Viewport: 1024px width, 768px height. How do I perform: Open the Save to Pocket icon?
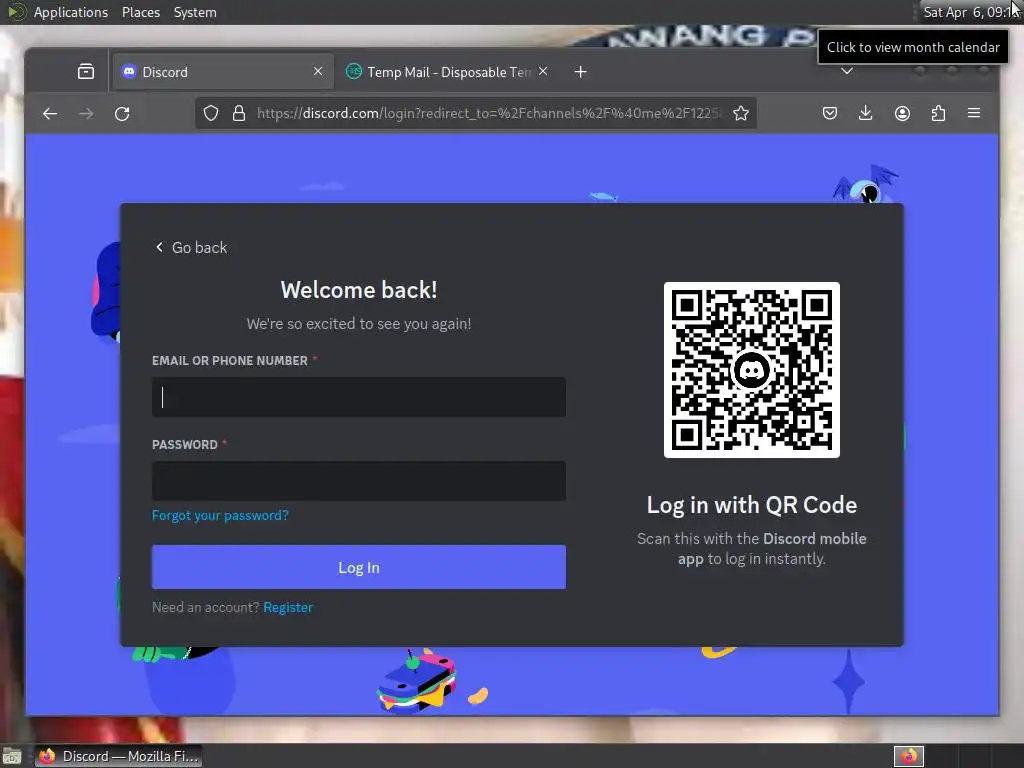click(x=829, y=114)
